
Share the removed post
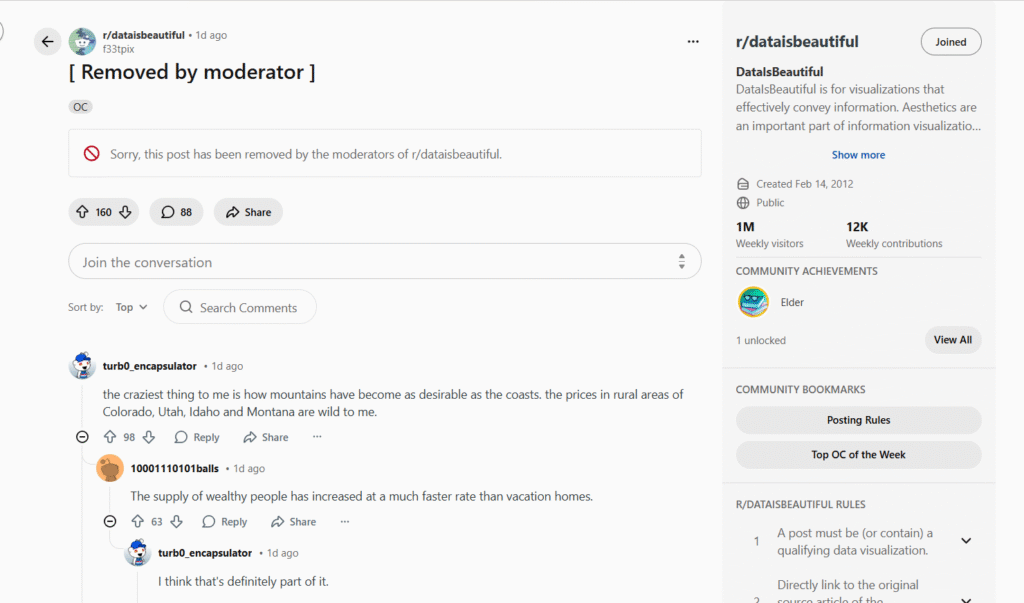[248, 212]
